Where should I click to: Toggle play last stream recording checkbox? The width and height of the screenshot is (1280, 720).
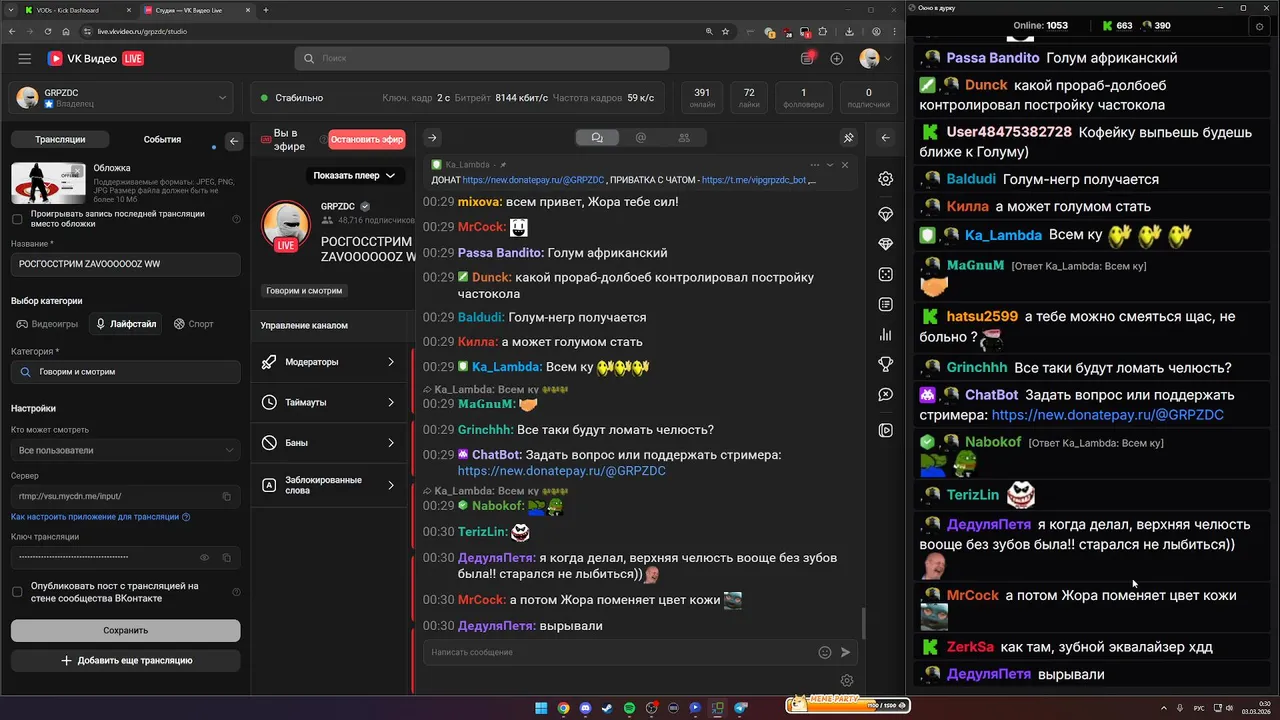pyautogui.click(x=17, y=219)
